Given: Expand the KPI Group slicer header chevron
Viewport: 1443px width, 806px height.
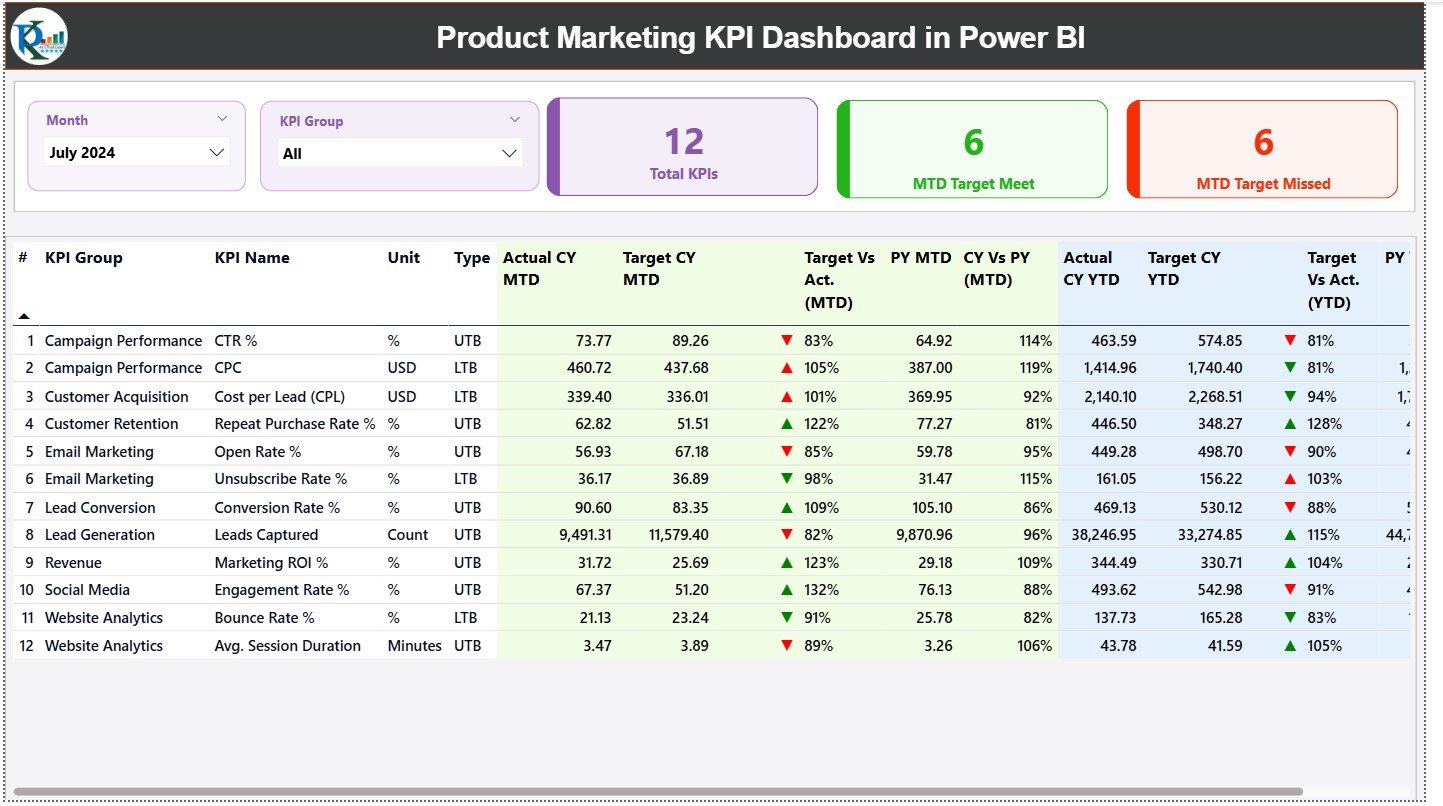Looking at the screenshot, I should pos(516,118).
